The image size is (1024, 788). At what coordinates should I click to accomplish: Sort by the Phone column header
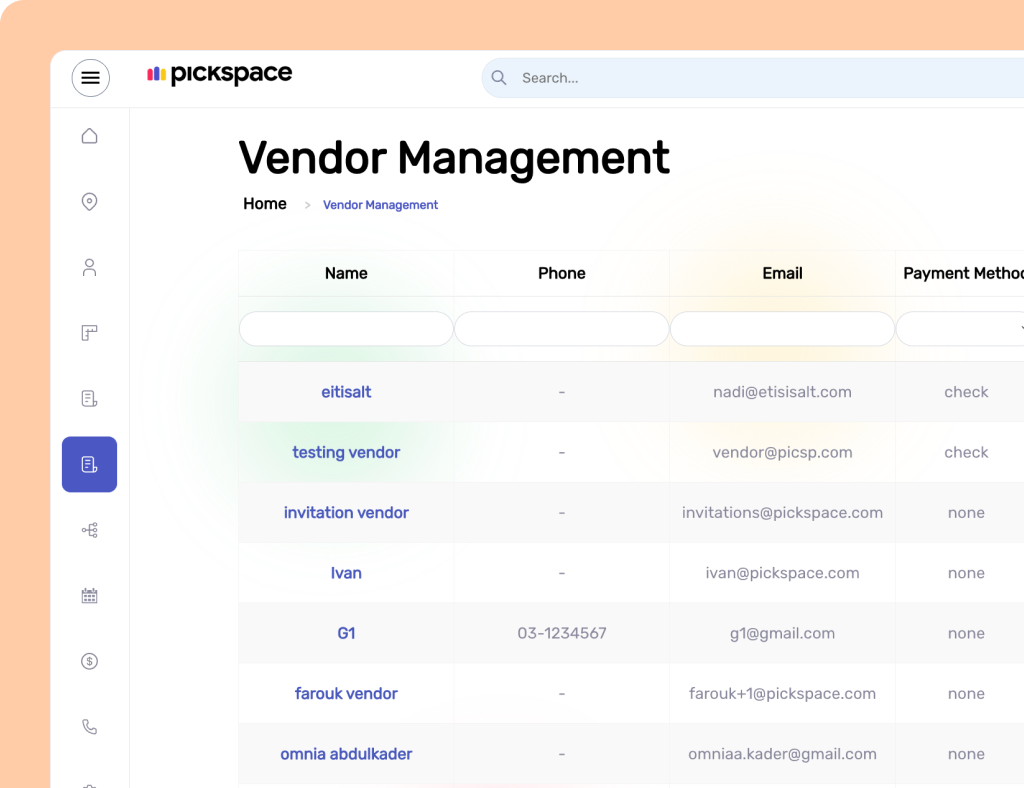561,273
